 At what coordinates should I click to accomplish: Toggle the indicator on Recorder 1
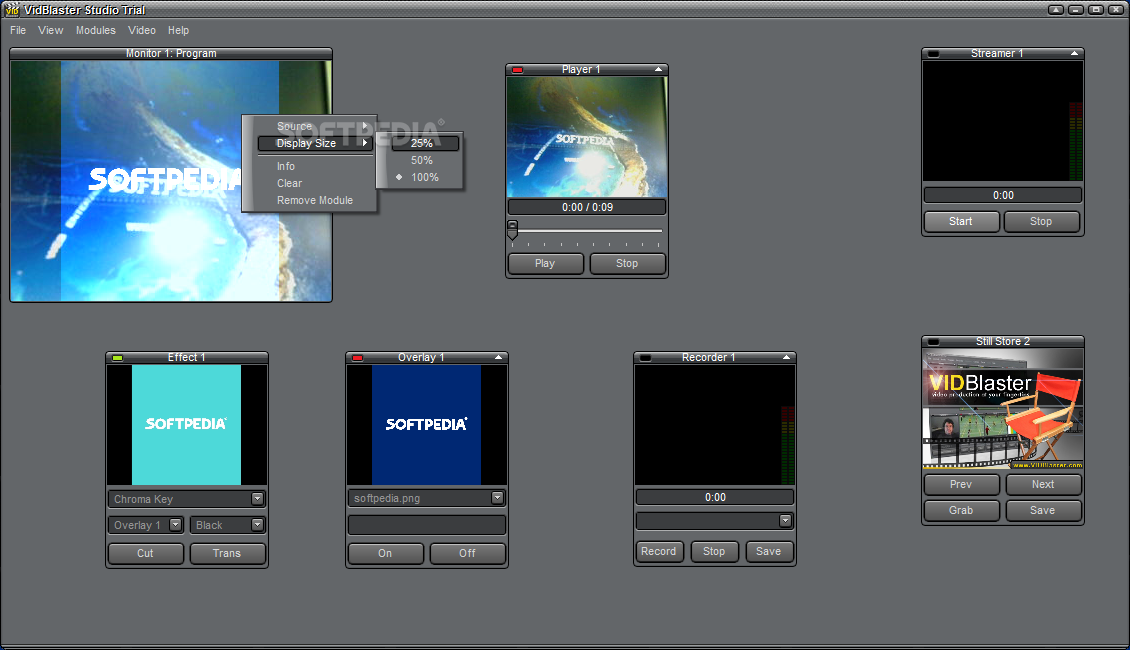point(646,357)
